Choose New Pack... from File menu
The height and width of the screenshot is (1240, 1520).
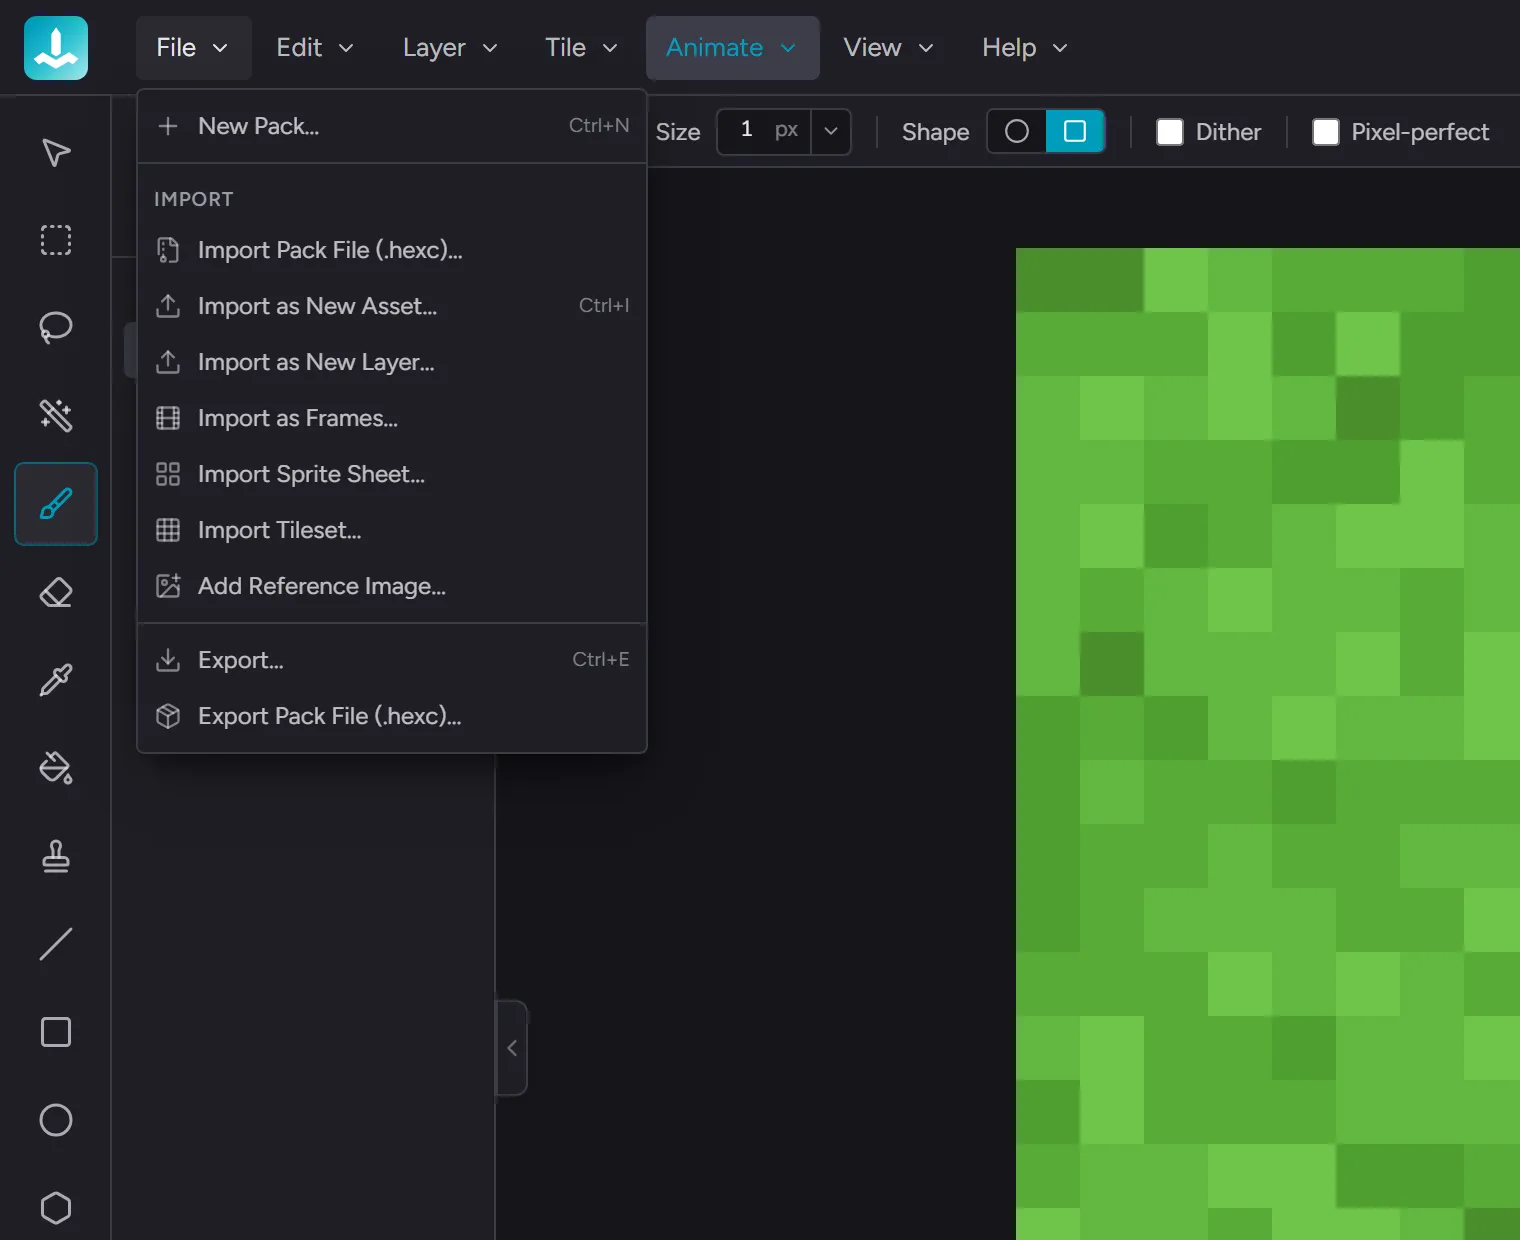(392, 126)
